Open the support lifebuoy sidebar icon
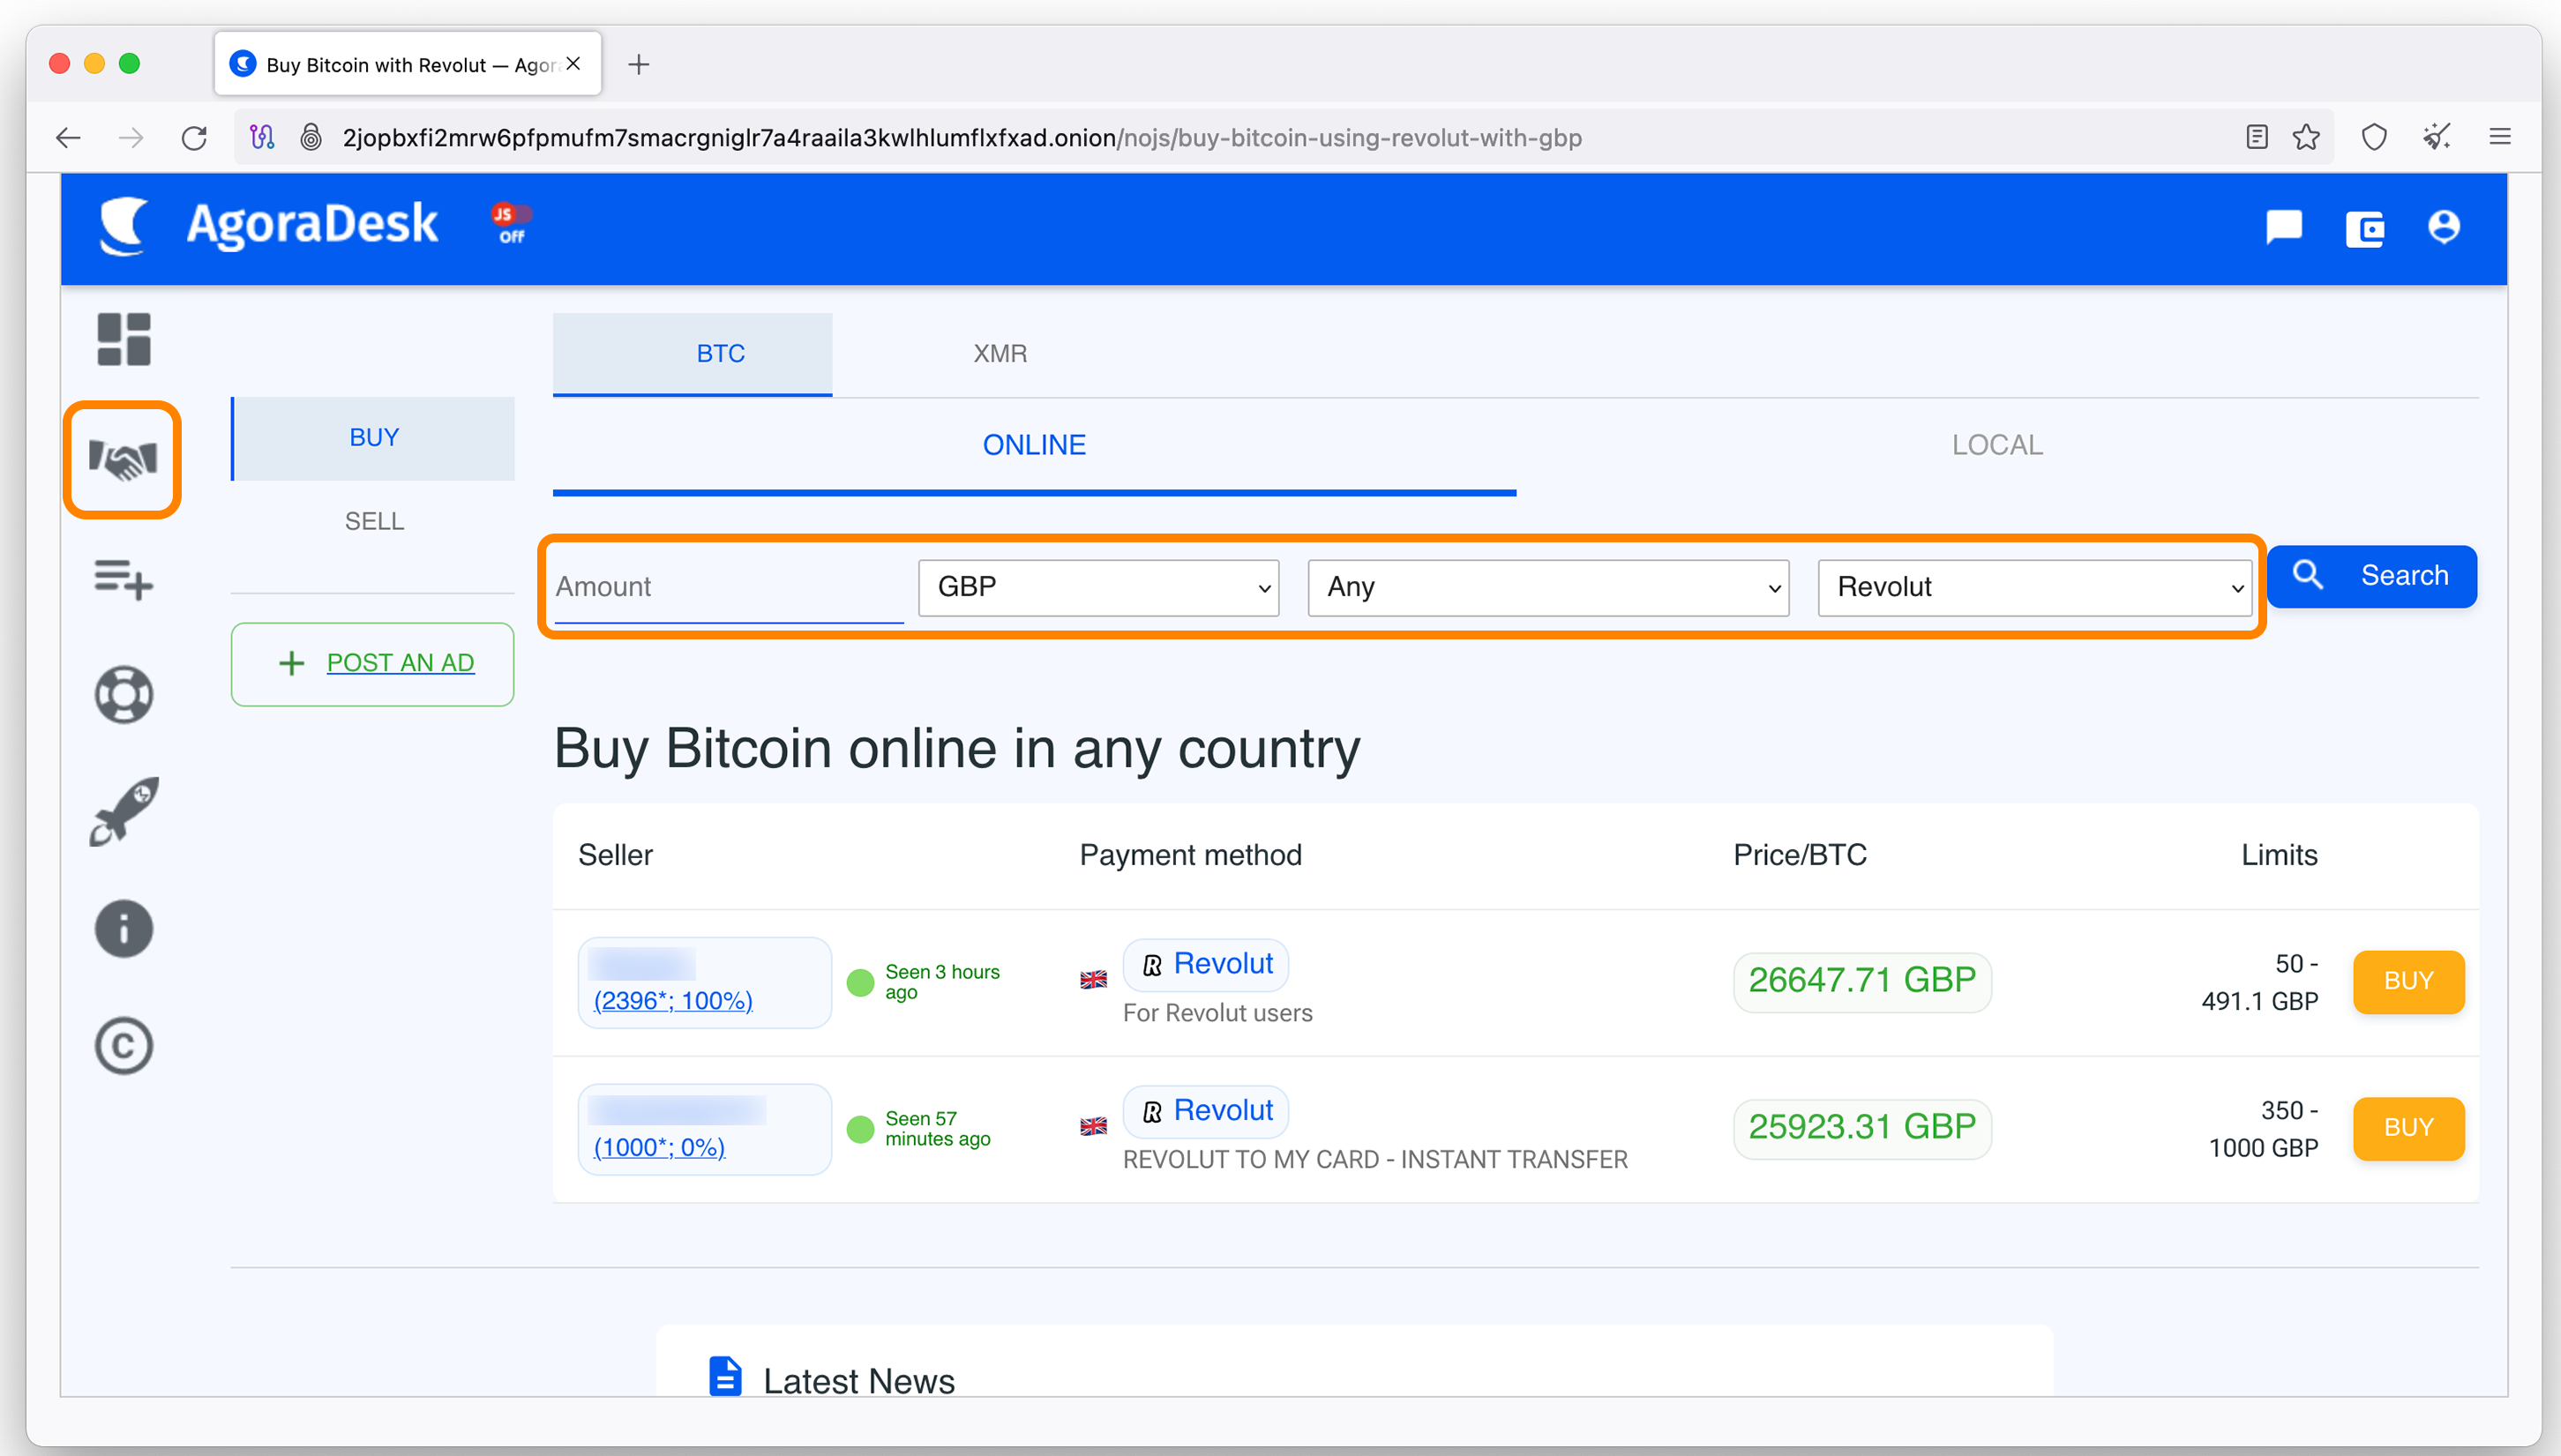This screenshot has width=2561, height=1456. tap(123, 694)
